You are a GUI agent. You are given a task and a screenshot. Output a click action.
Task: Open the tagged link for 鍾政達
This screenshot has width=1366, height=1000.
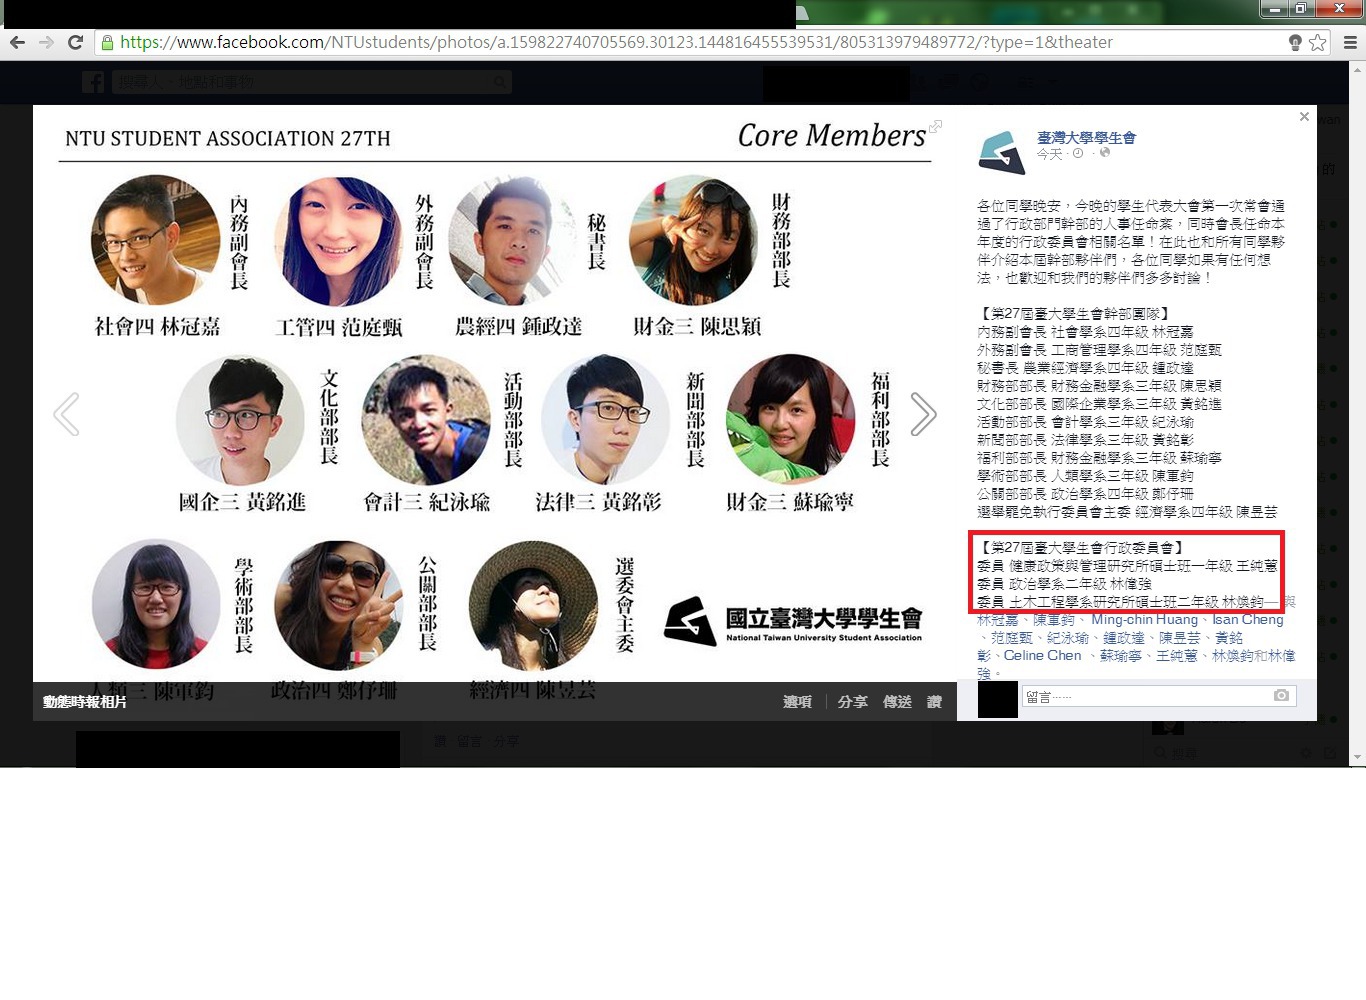(1124, 638)
